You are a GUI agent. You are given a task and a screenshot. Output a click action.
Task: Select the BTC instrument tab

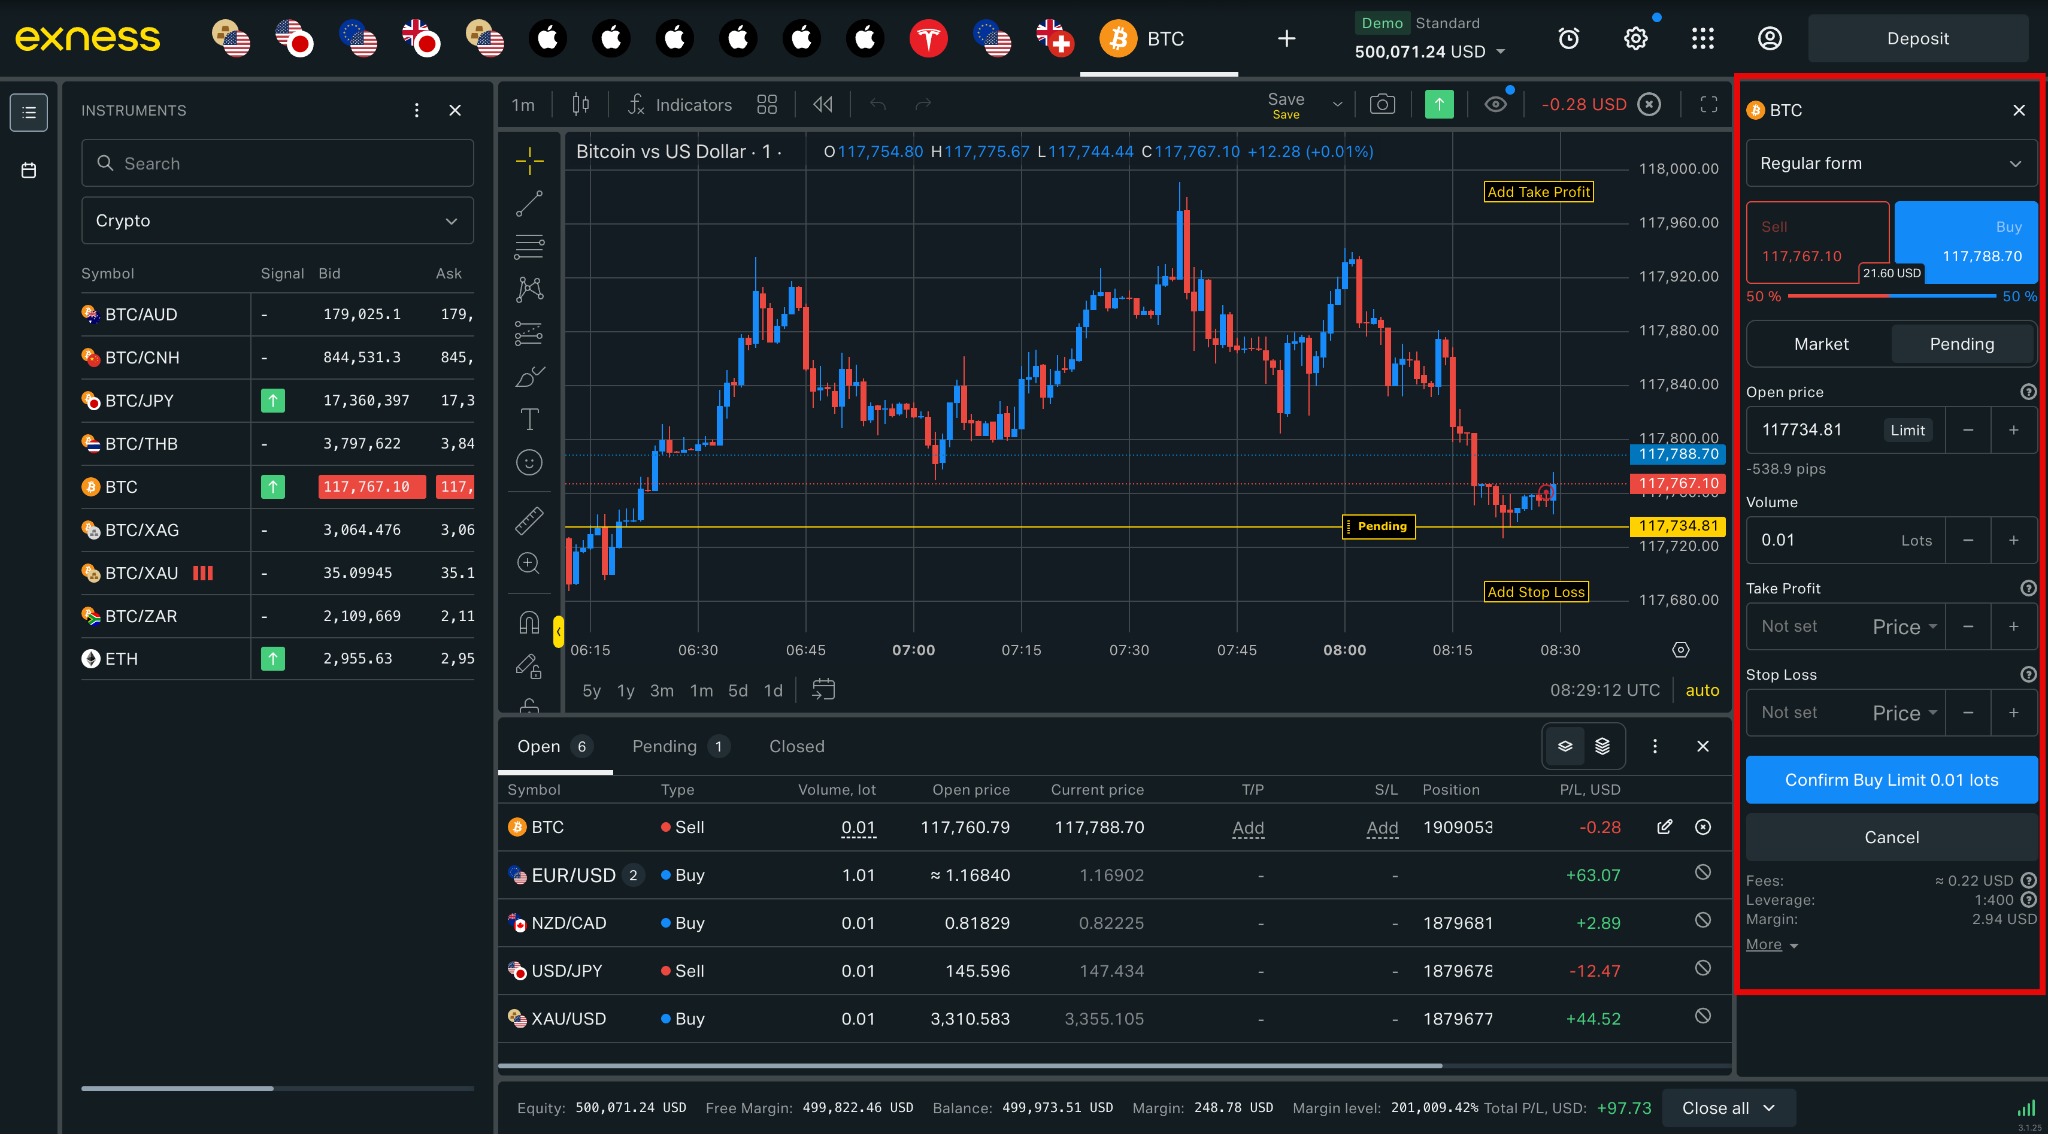coord(1159,39)
